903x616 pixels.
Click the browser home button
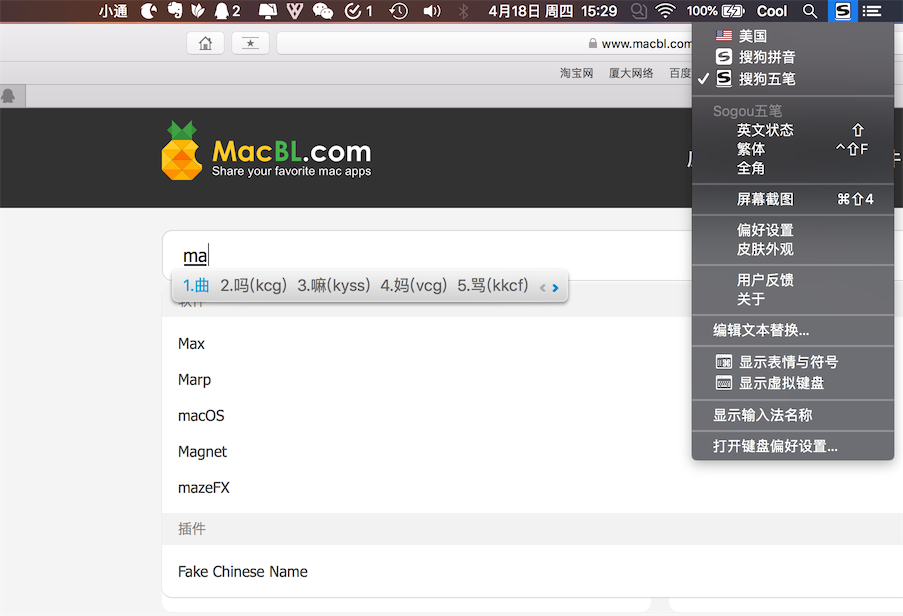click(x=206, y=43)
